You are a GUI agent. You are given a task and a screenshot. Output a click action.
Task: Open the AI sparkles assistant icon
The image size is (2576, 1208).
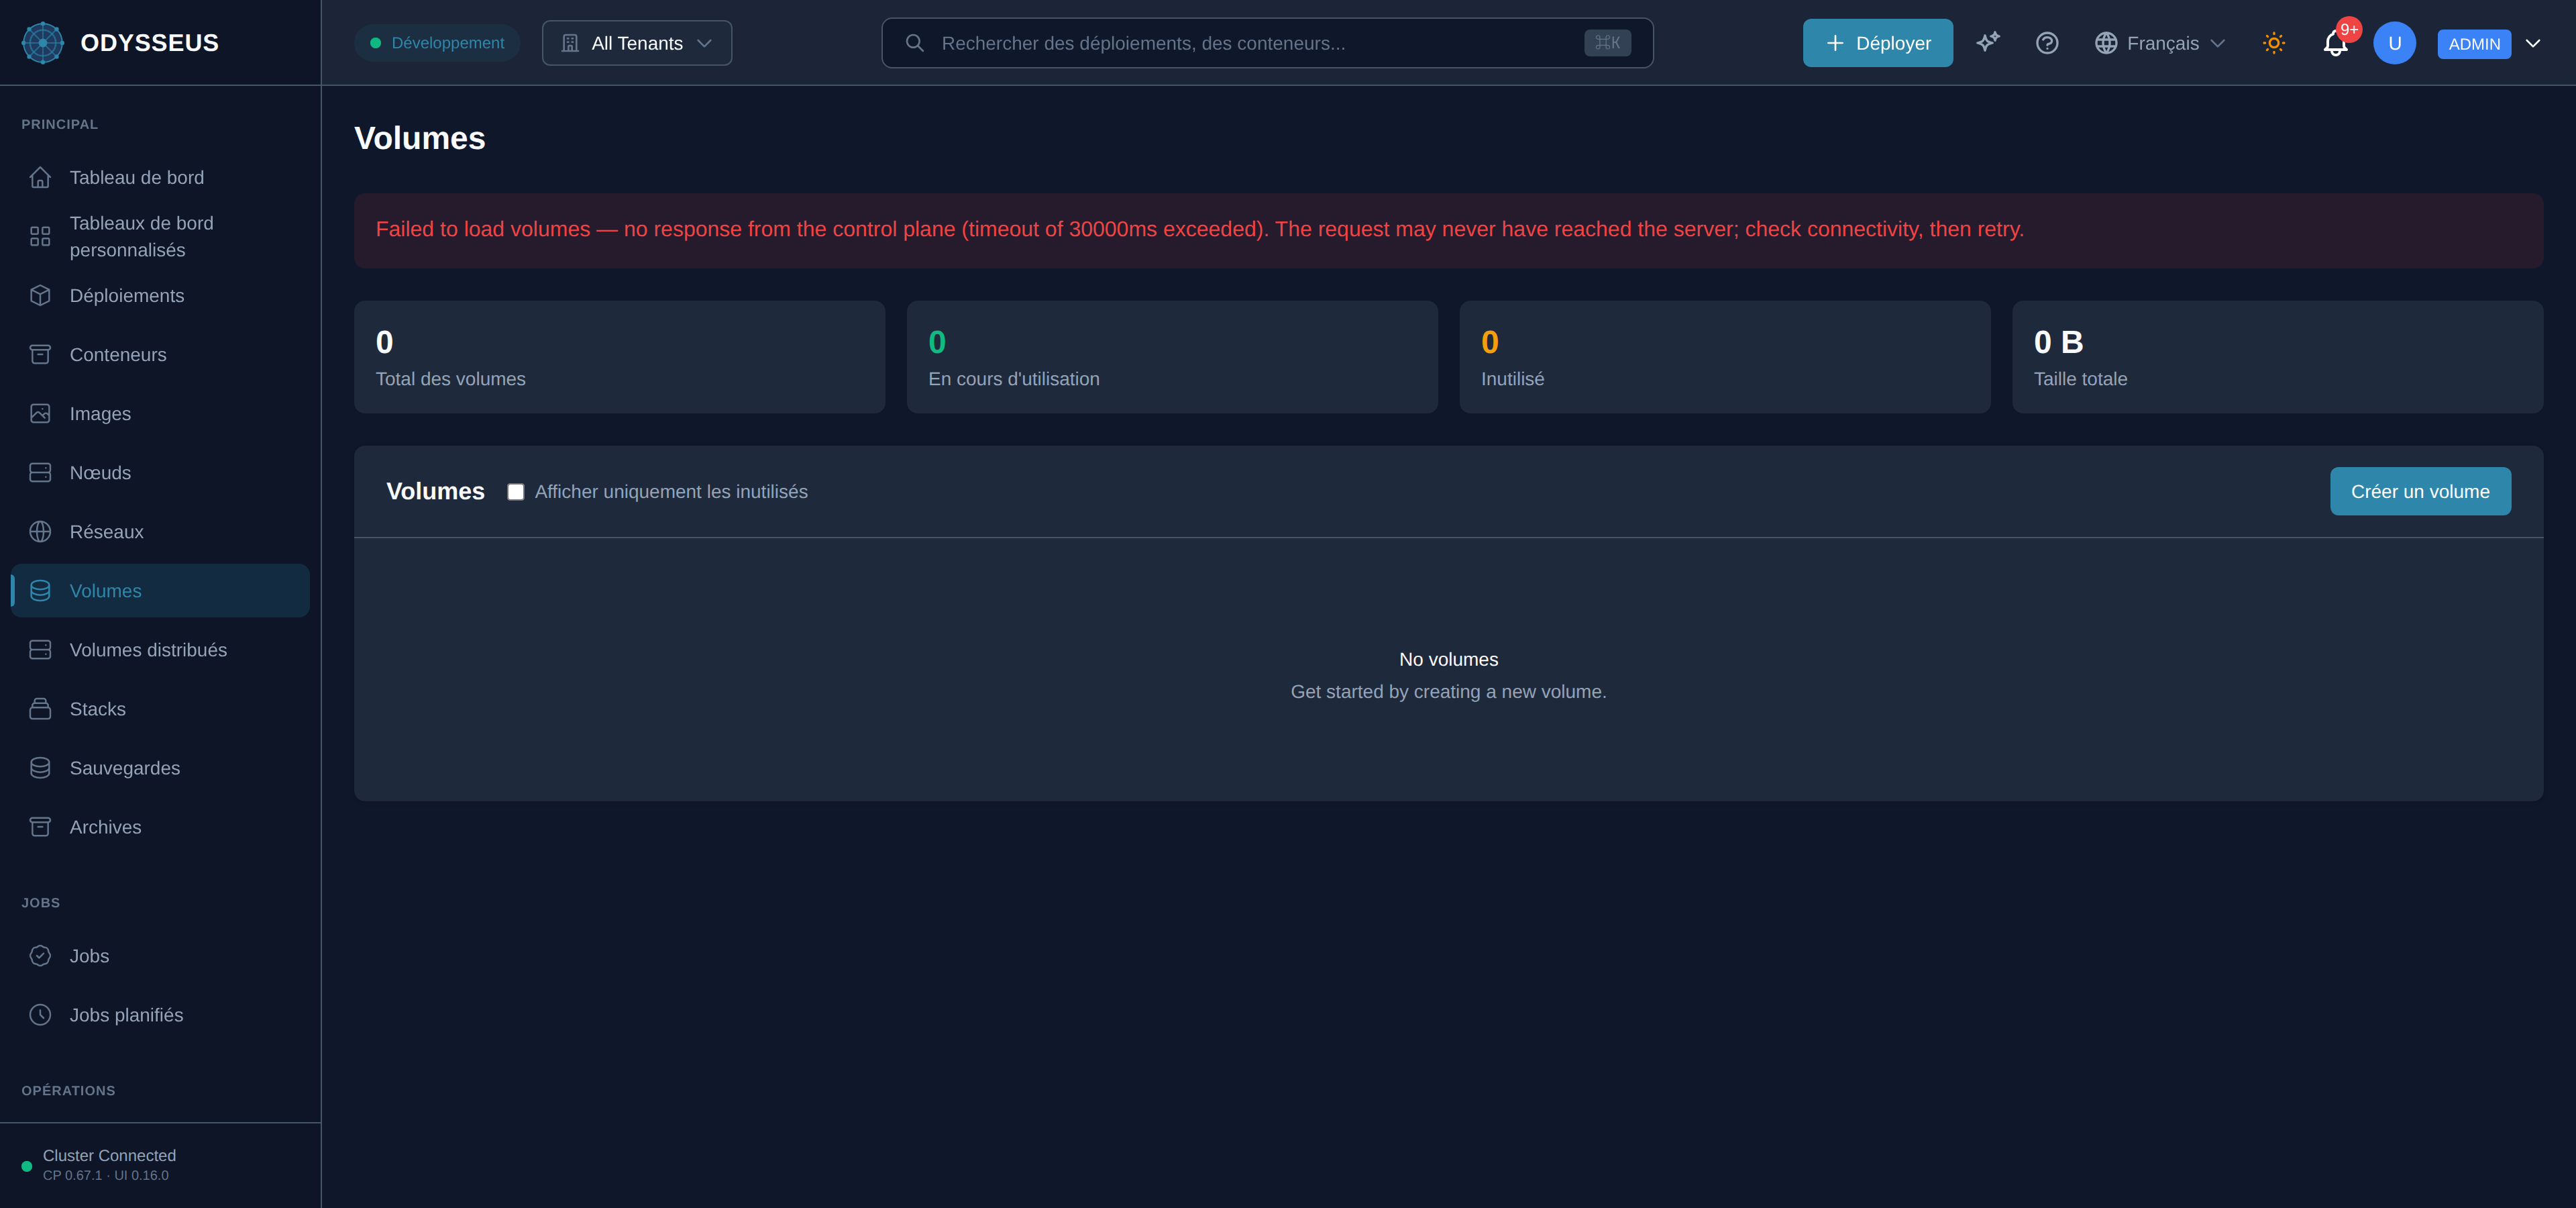(x=1988, y=43)
